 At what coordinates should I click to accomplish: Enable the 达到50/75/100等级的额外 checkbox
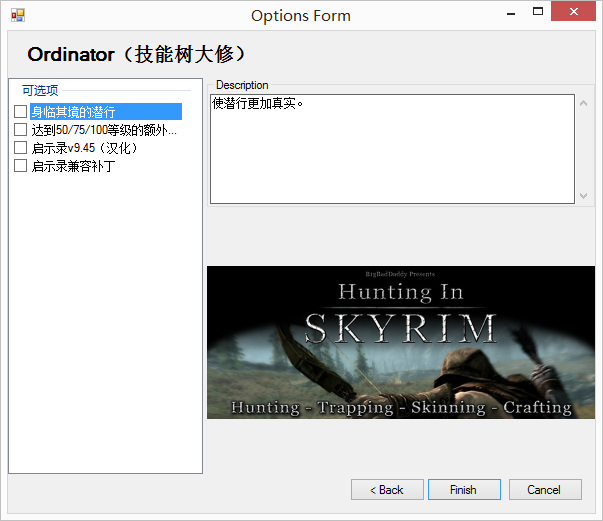click(x=21, y=130)
